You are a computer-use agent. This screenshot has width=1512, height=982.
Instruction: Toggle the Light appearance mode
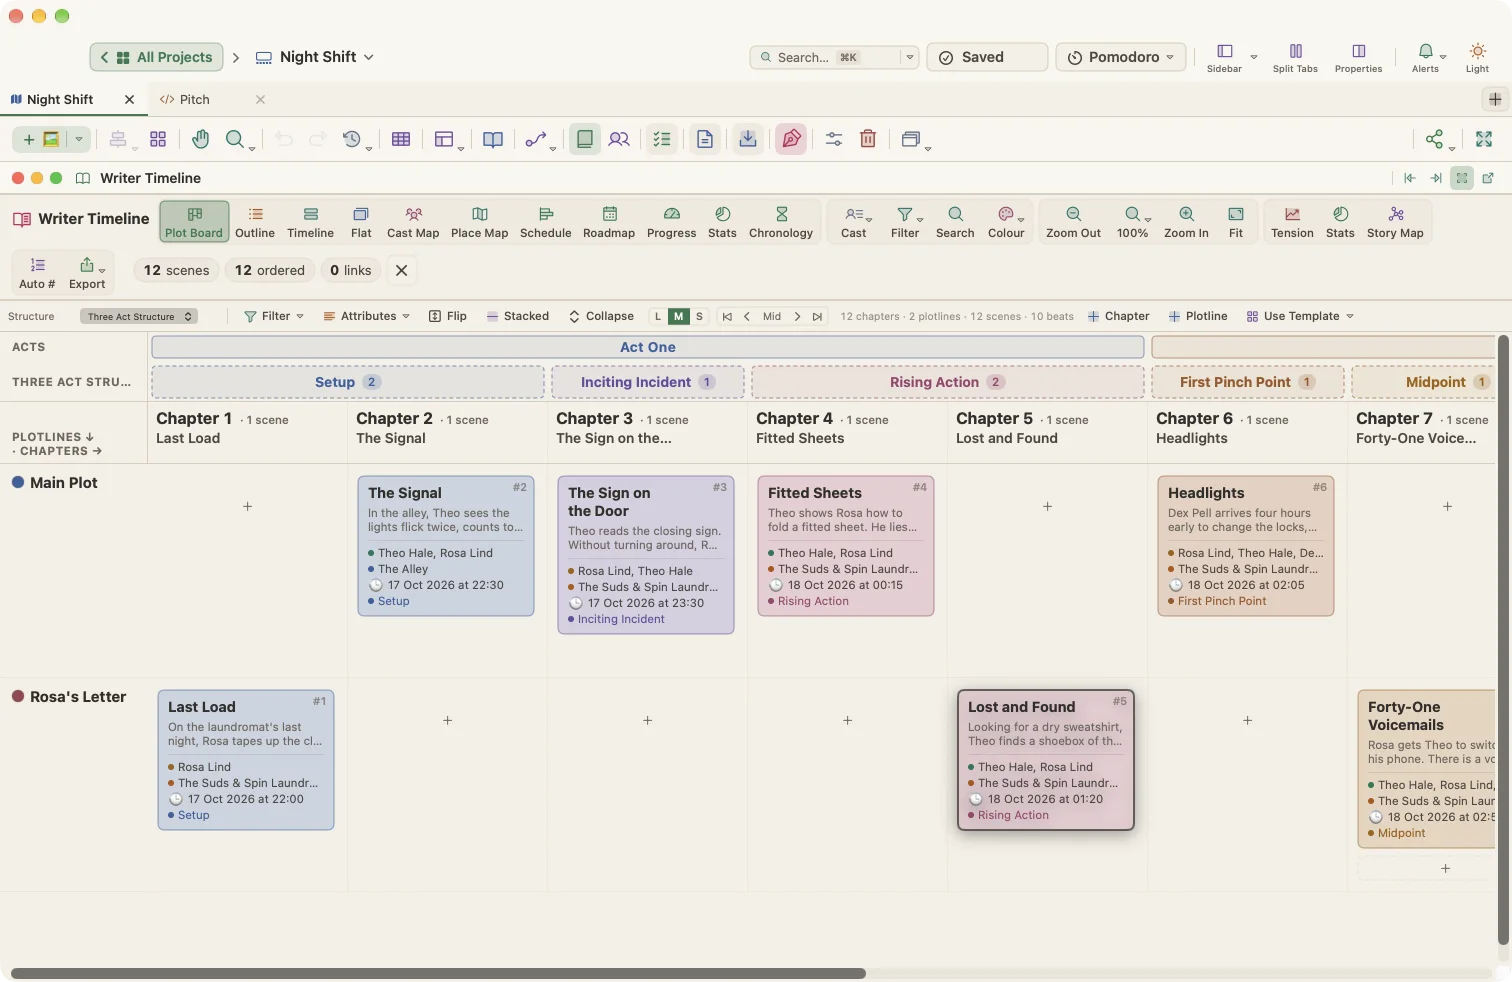[x=1477, y=58]
